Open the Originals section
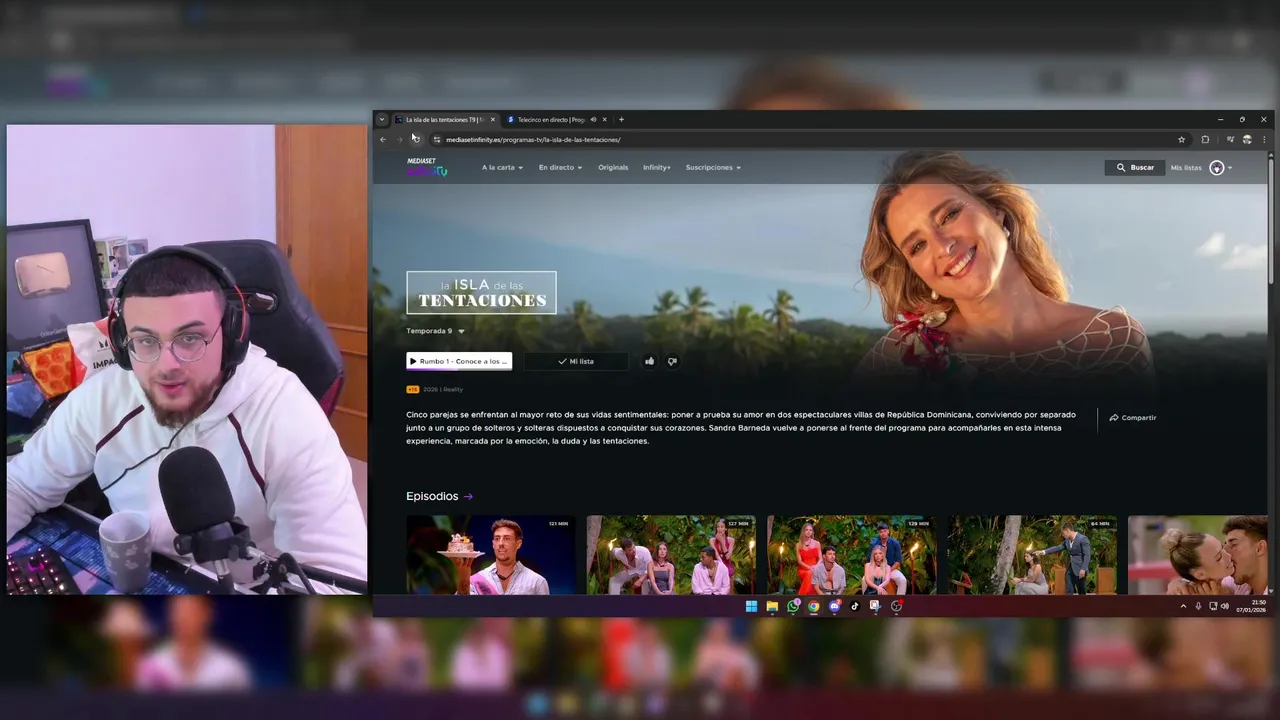The height and width of the screenshot is (720, 1280). click(x=613, y=168)
